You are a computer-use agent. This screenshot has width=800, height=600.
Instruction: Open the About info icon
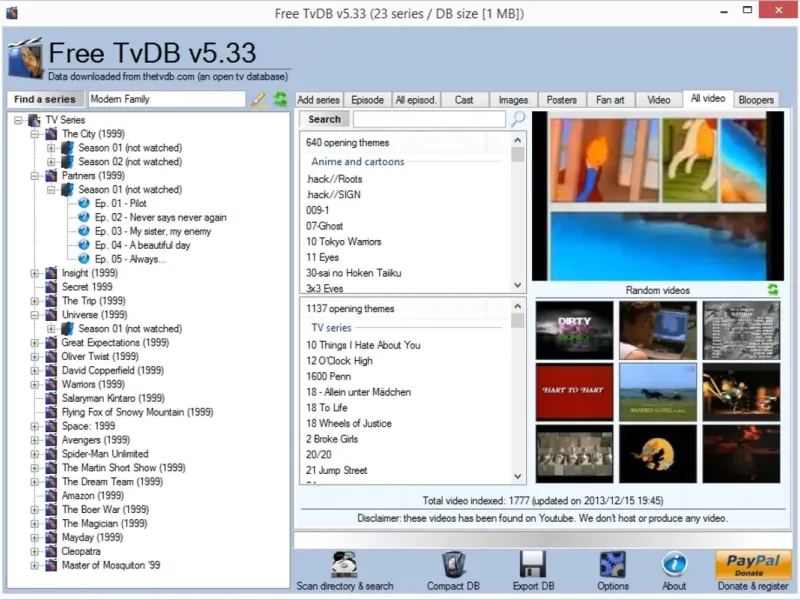pos(674,563)
